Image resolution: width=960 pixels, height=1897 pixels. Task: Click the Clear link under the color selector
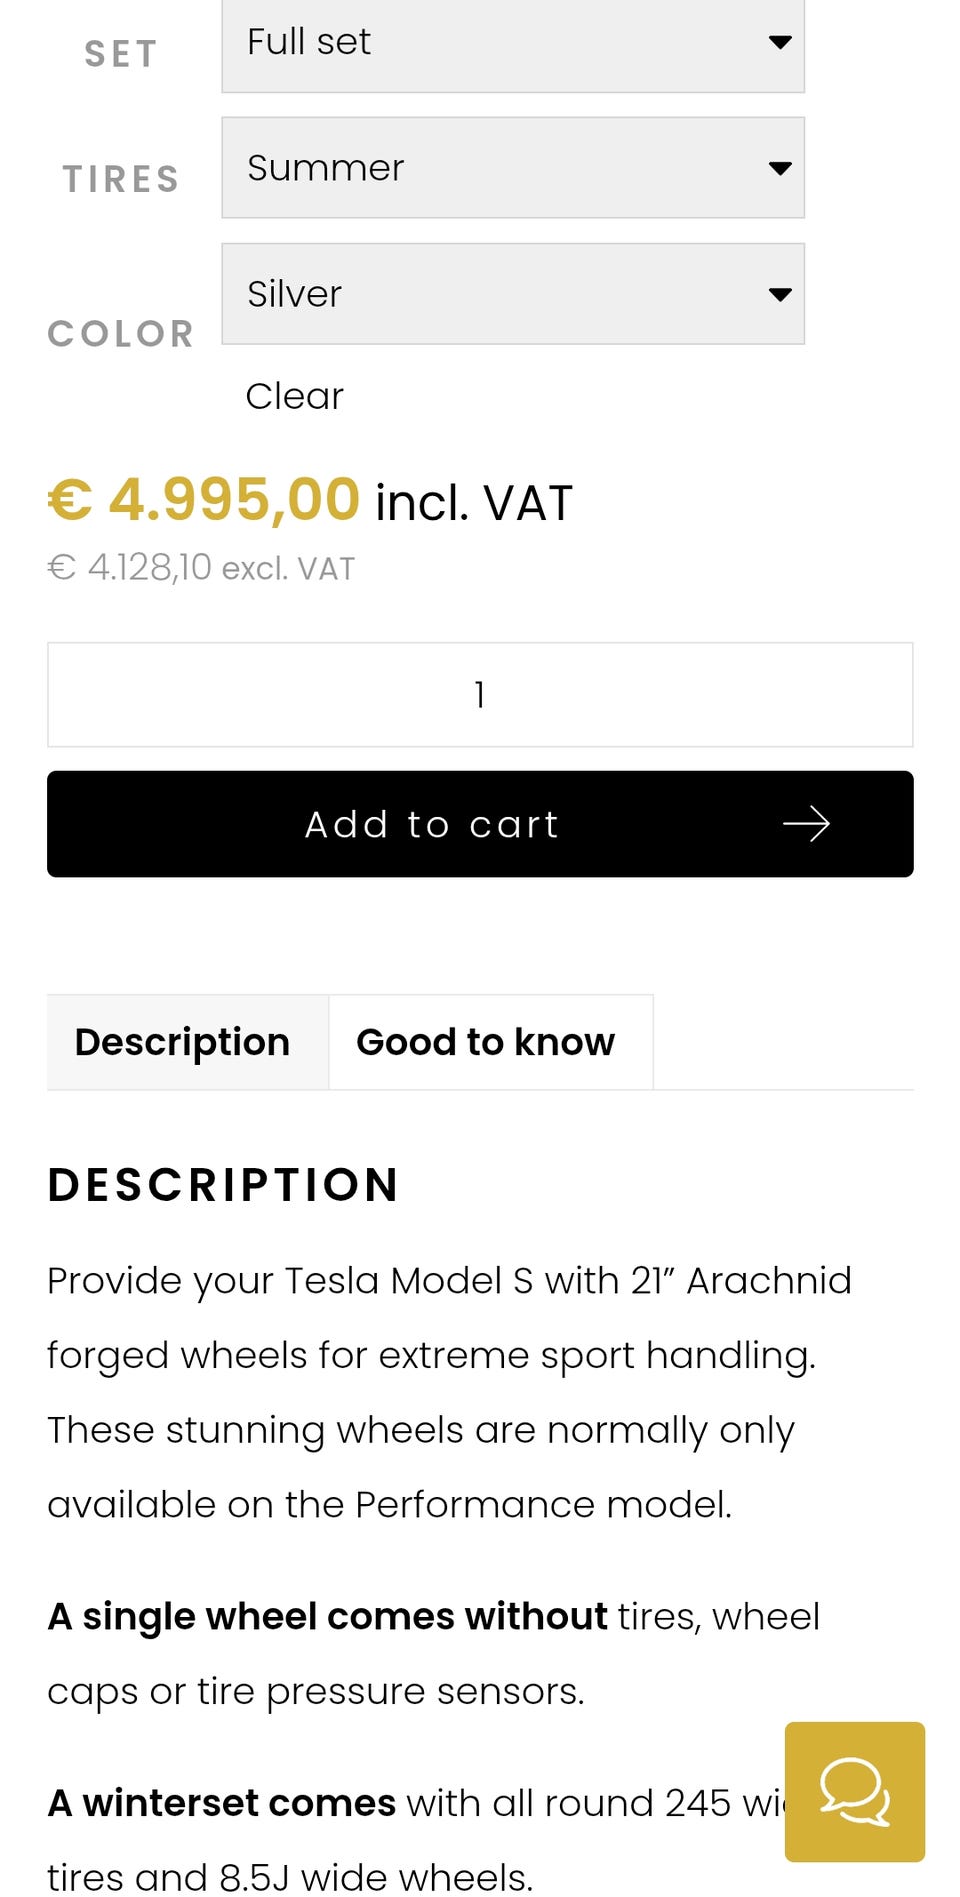pos(294,396)
